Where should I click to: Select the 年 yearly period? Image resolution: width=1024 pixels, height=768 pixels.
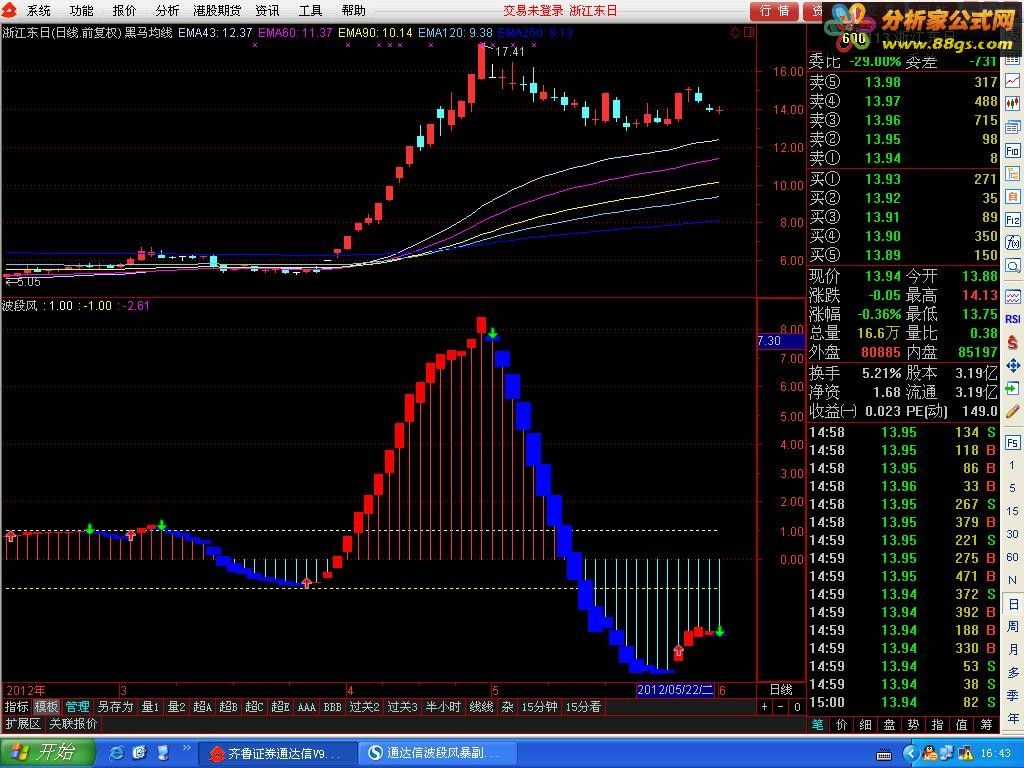[1012, 718]
